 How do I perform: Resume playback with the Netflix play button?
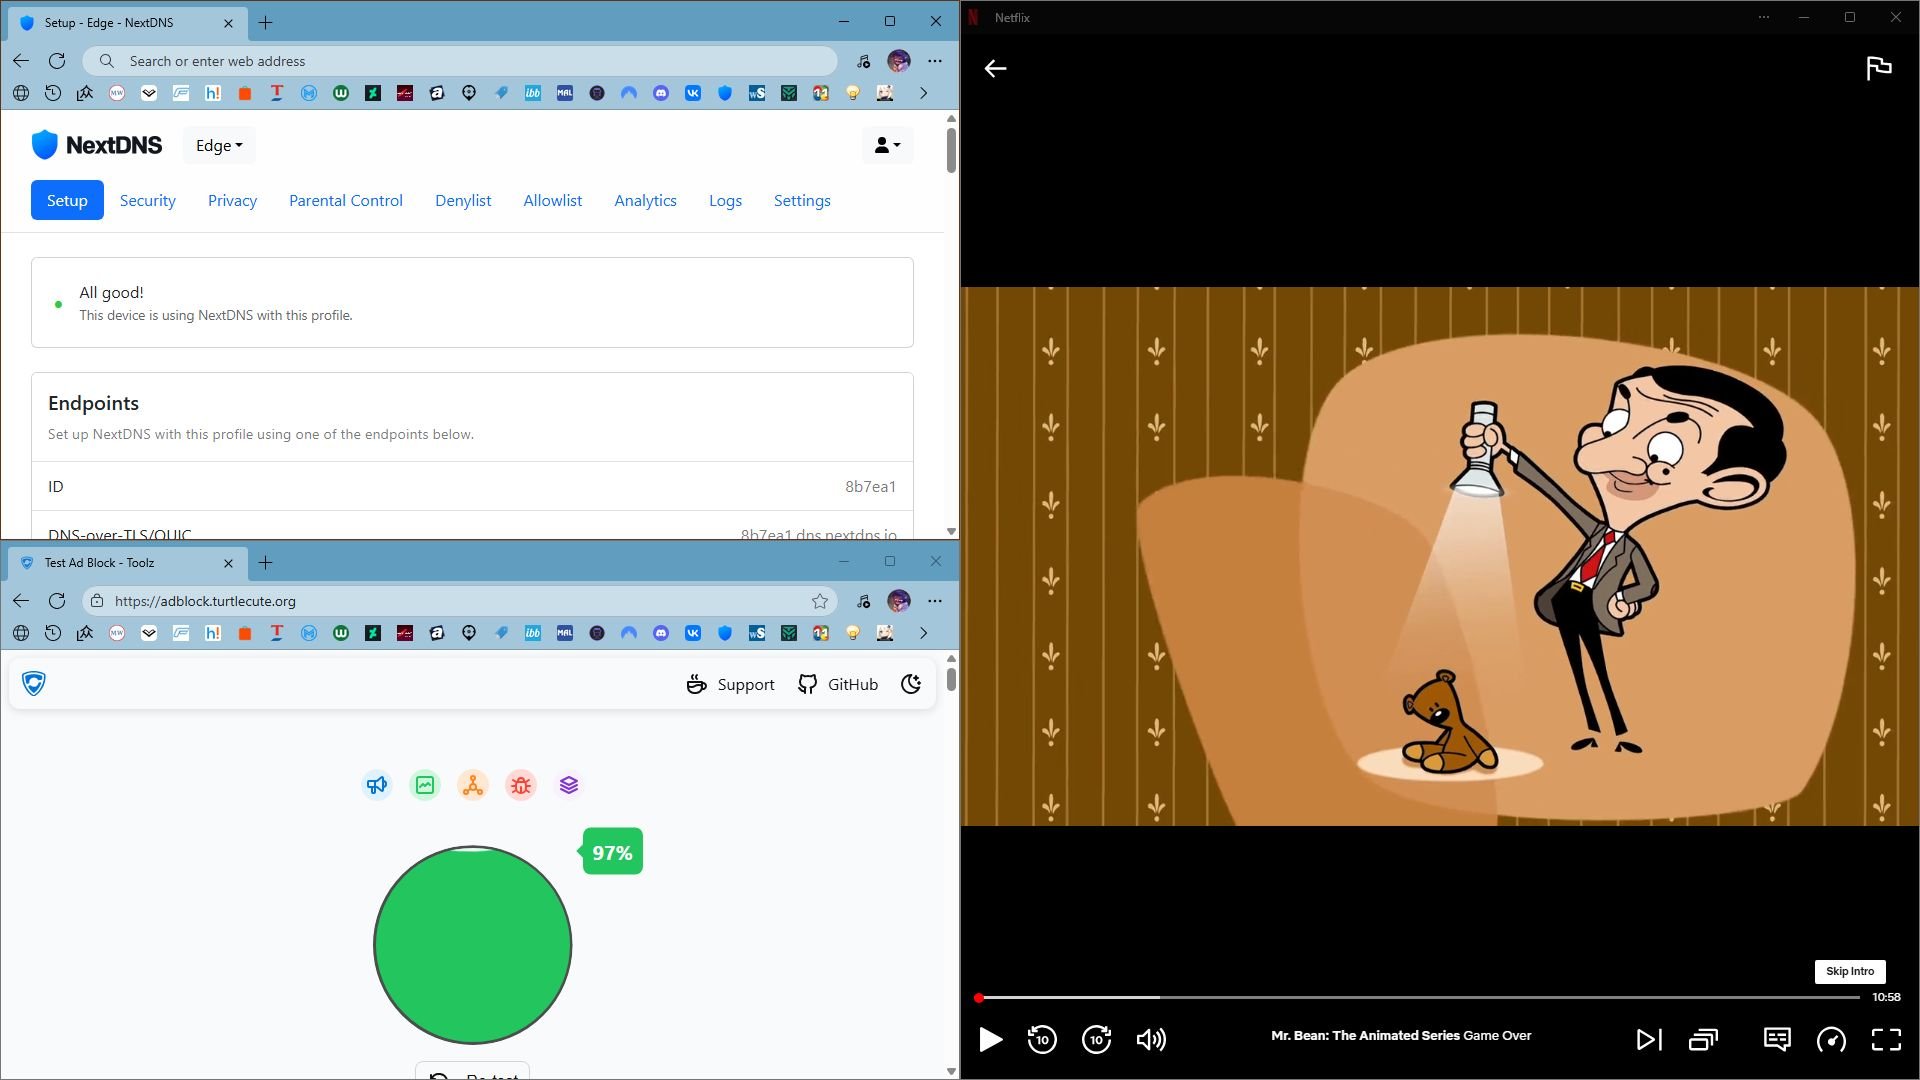990,1040
